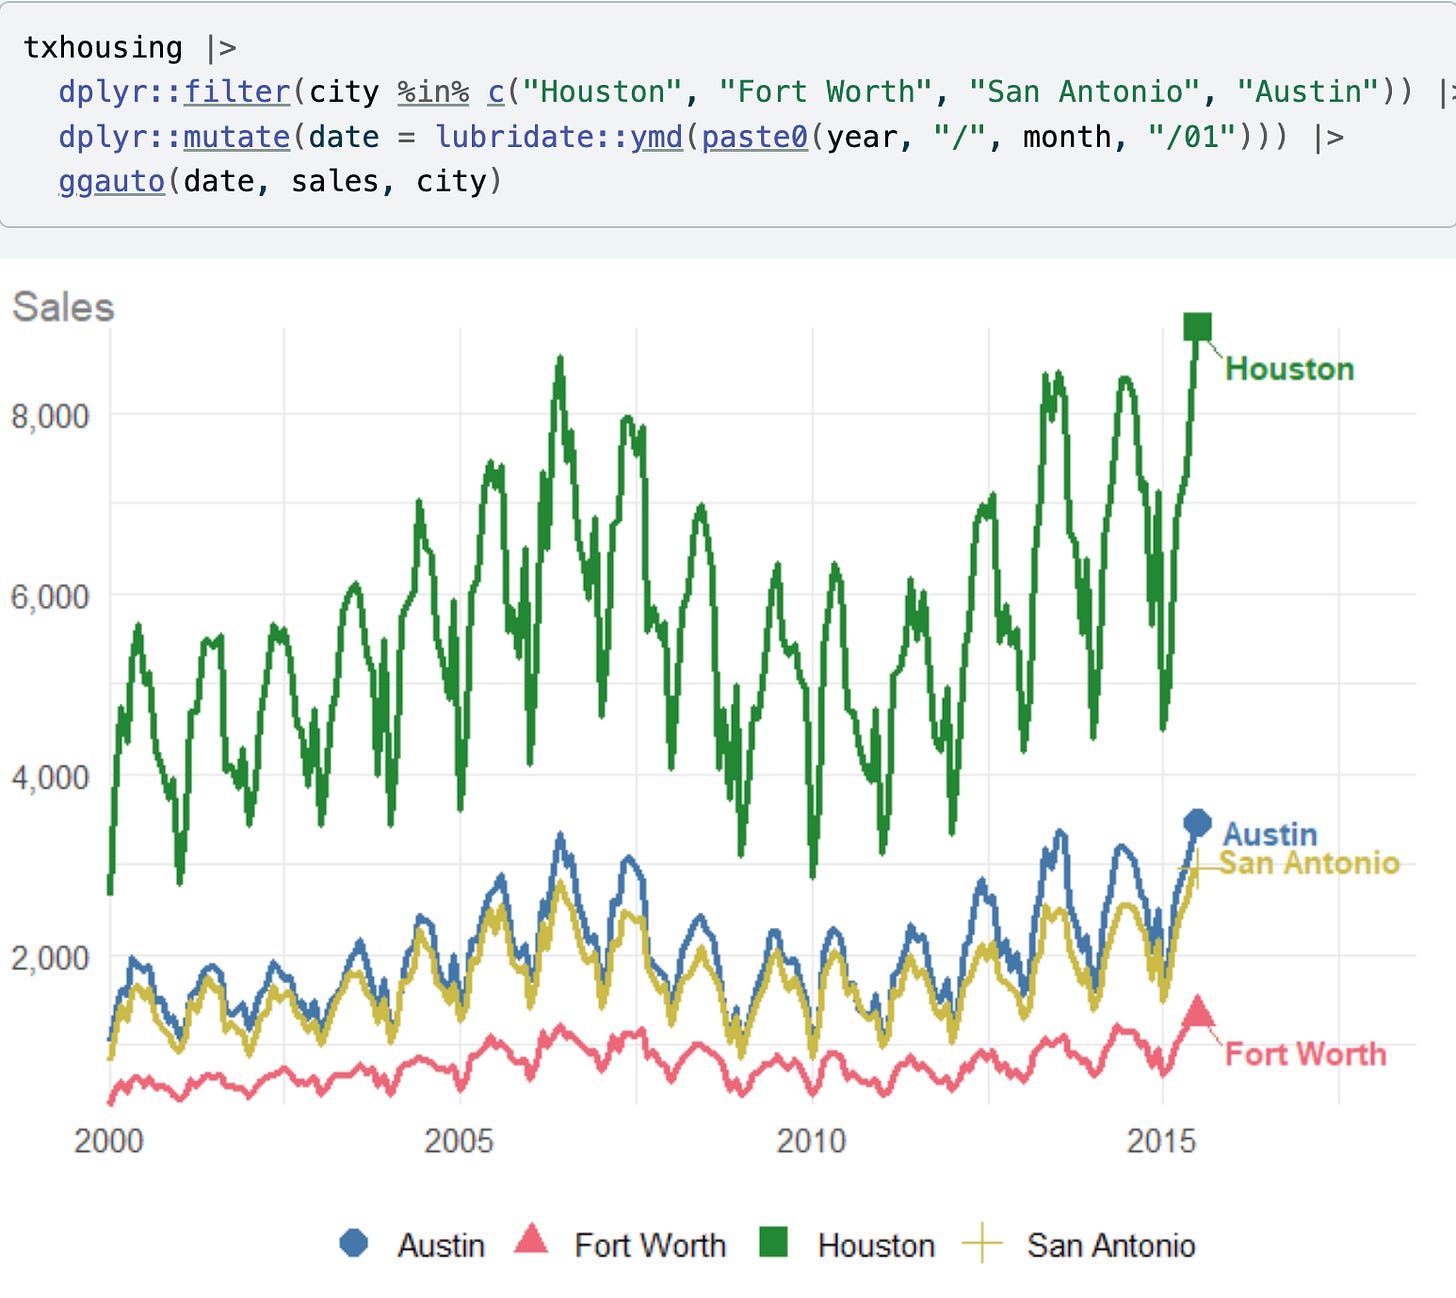Open the ggauto function link
Screen dimensions: 1456x1298
[x=111, y=181]
